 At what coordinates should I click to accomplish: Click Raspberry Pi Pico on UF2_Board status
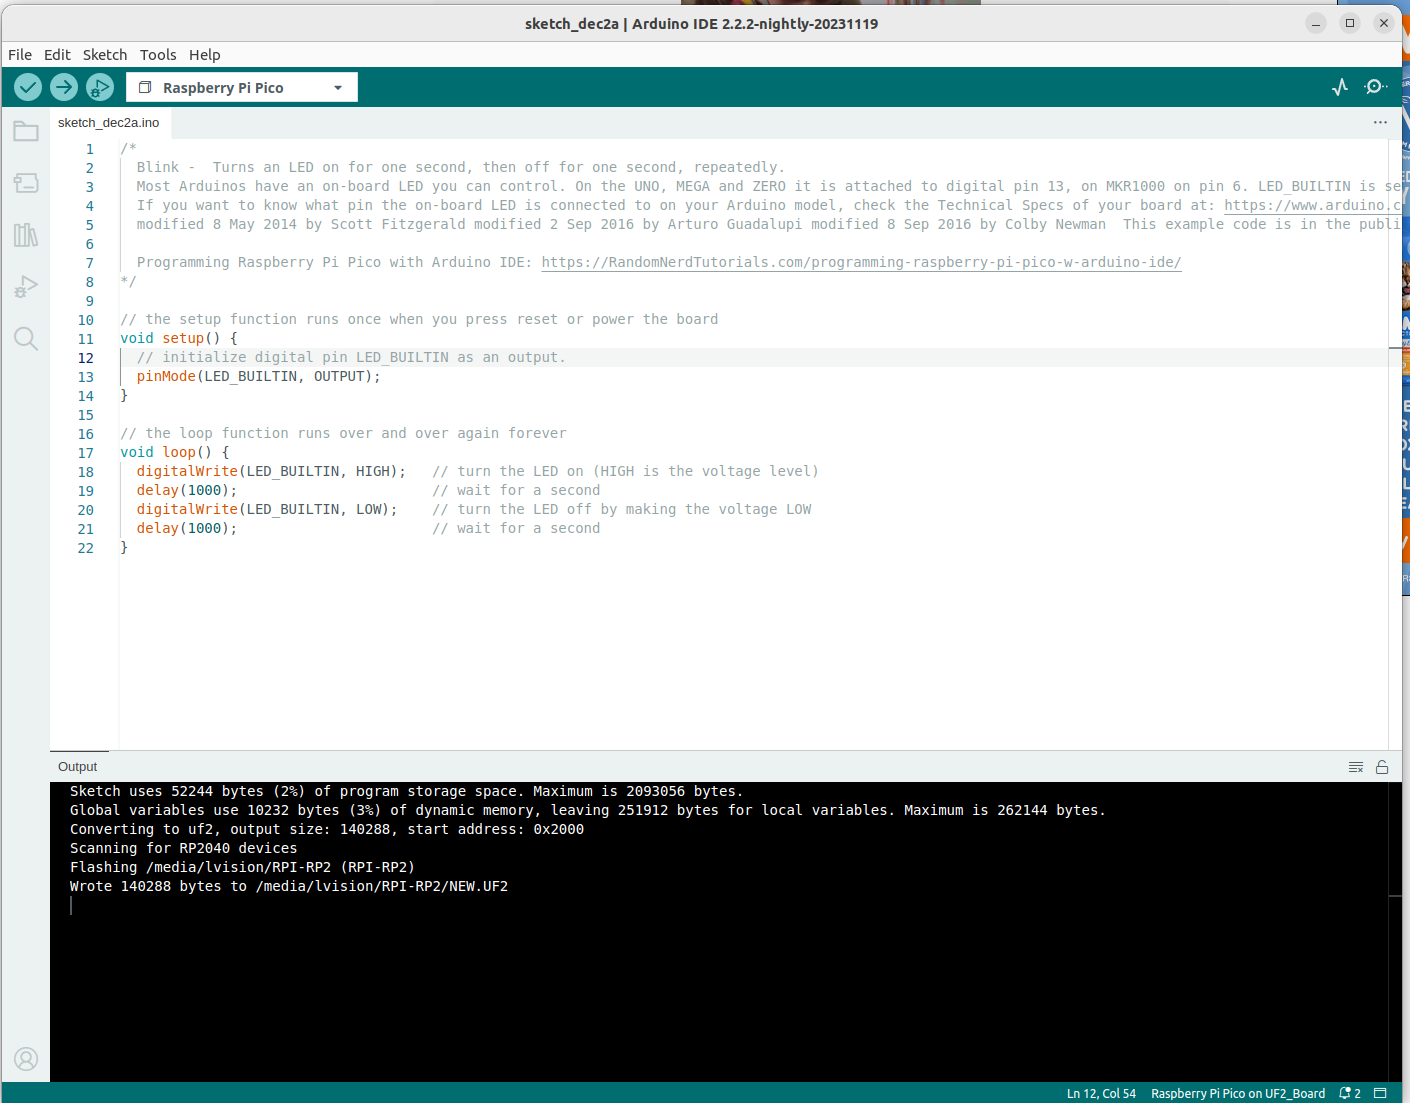1238,1093
